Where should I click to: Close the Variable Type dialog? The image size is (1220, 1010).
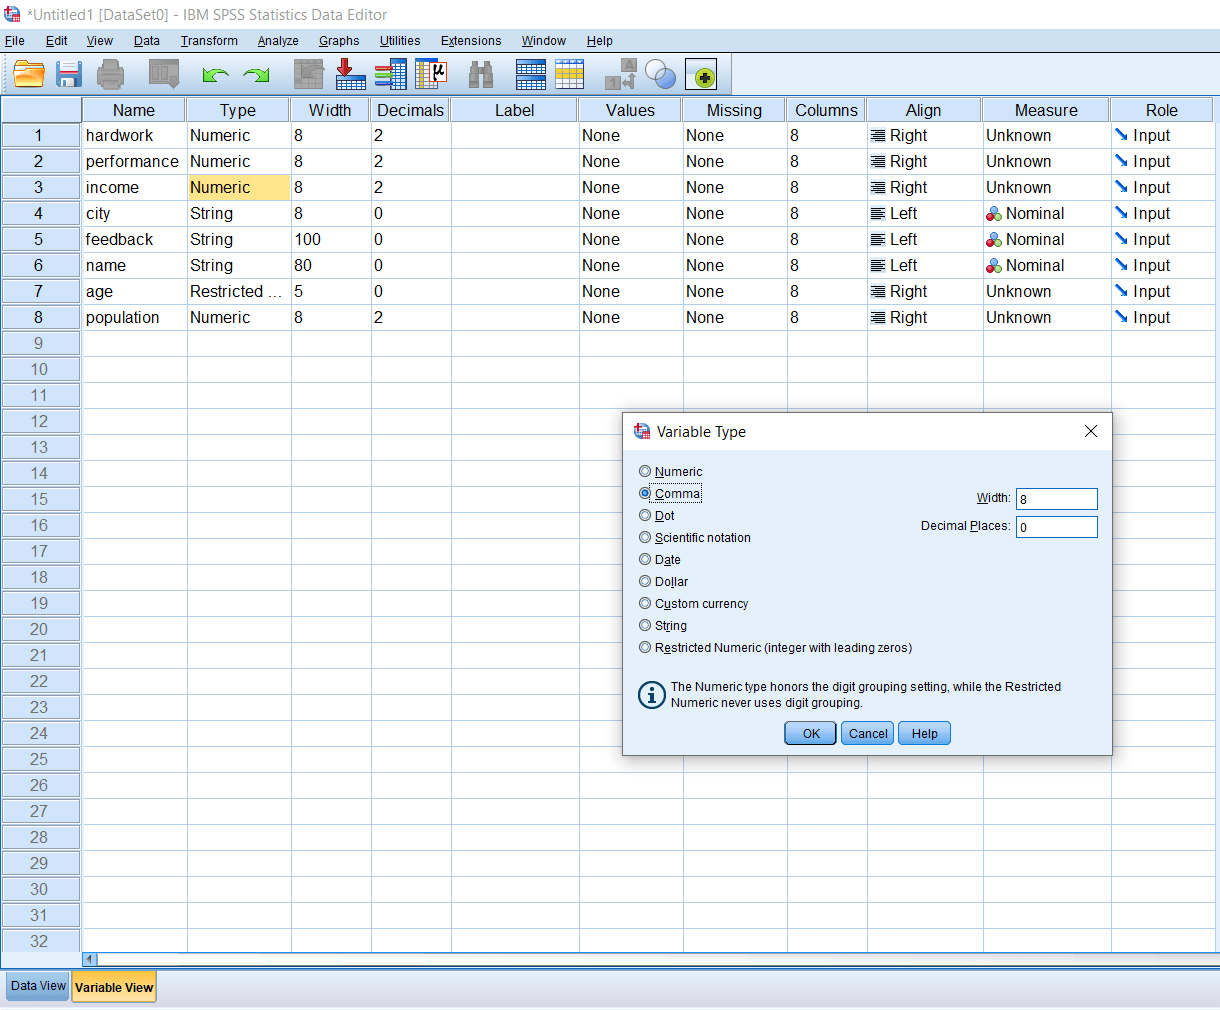(1091, 431)
